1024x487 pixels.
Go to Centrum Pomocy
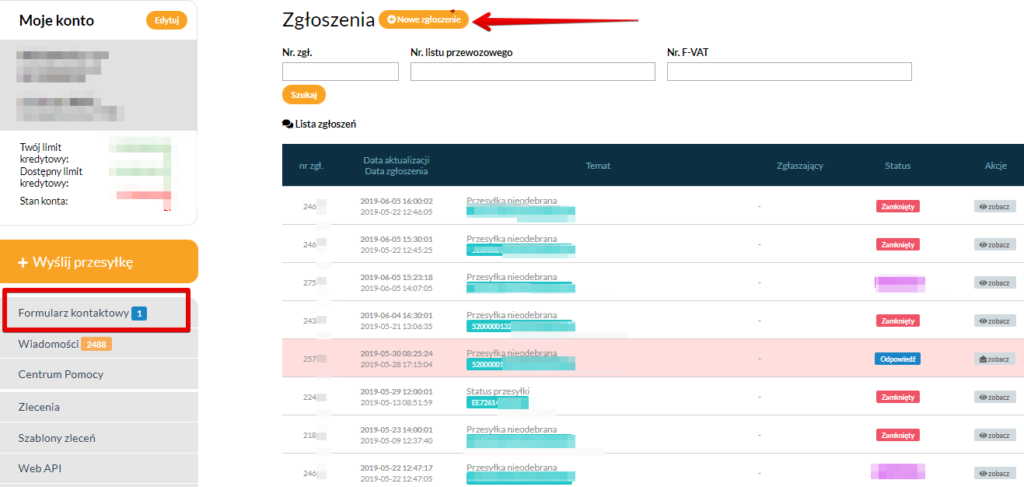61,374
